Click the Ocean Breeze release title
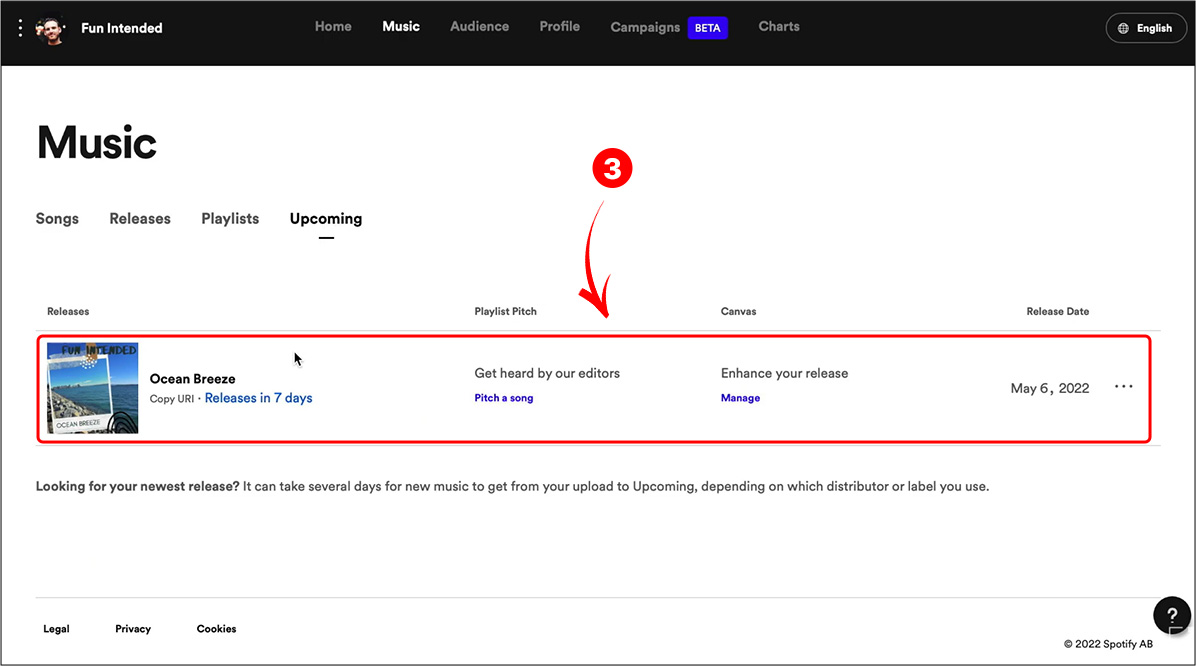 192,379
